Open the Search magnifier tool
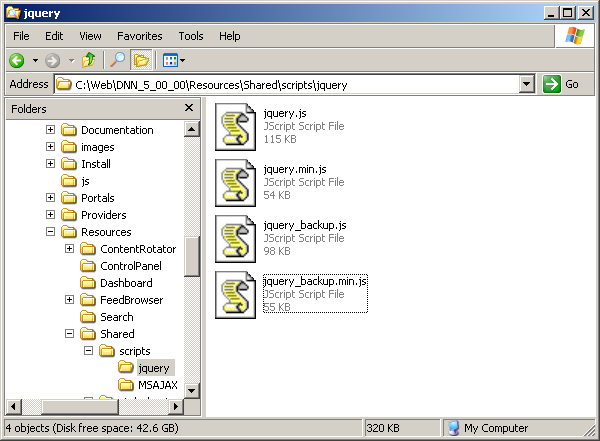This screenshot has width=600, height=441. 117,60
